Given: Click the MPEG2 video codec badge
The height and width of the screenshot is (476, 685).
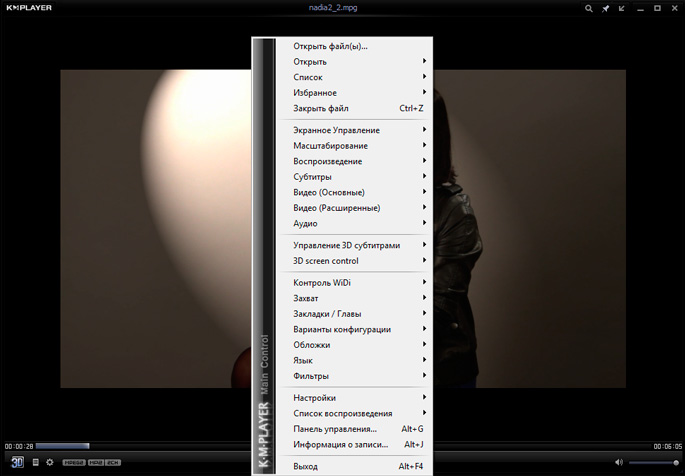Looking at the screenshot, I should click(74, 462).
